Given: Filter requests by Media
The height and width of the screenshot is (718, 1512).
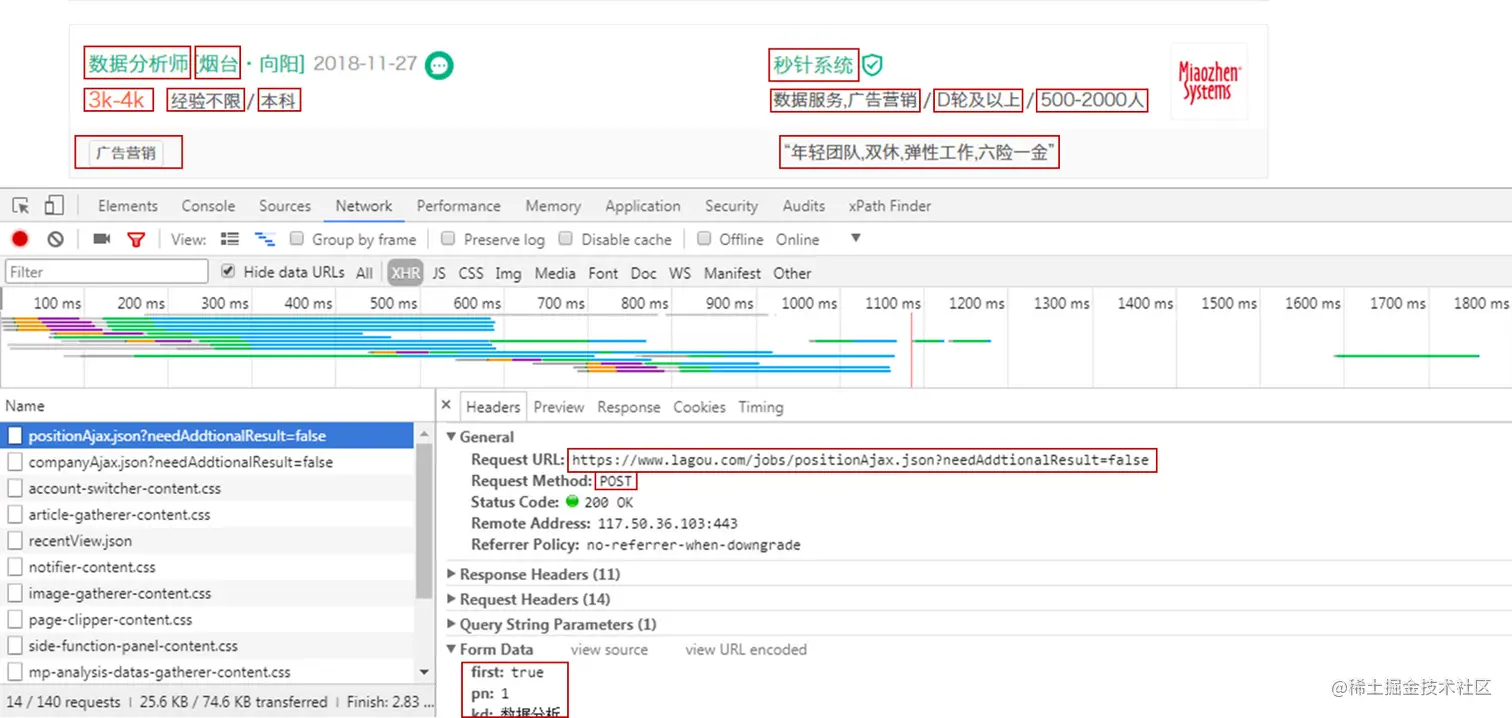Looking at the screenshot, I should (555, 273).
